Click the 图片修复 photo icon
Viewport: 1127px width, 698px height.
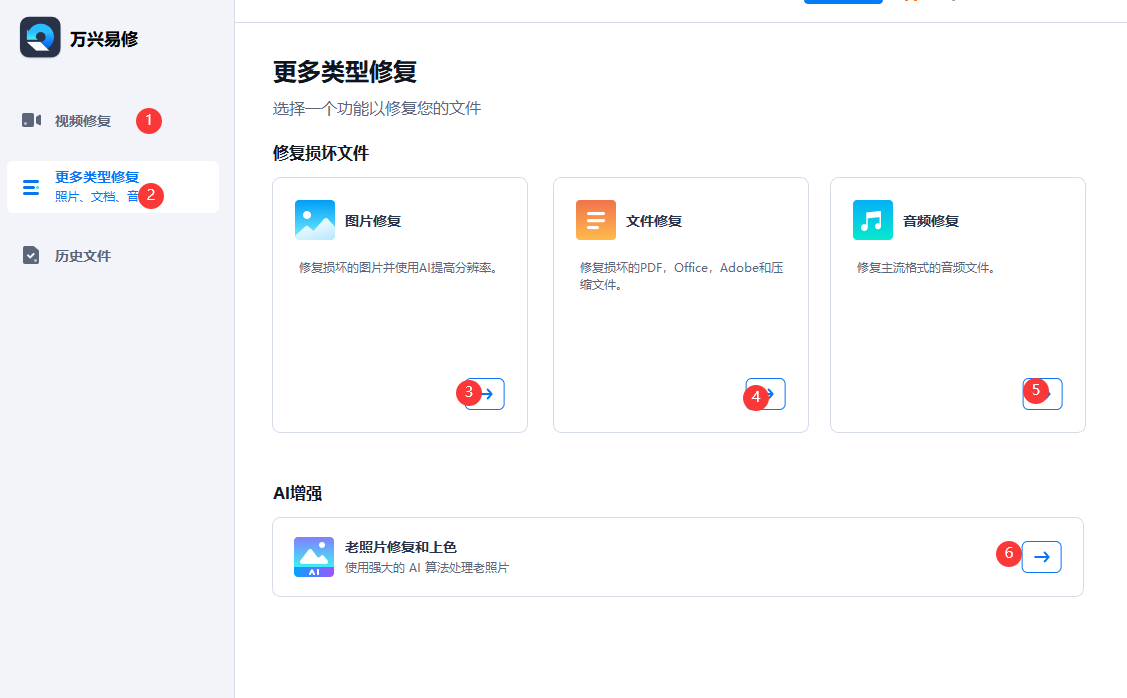(314, 219)
